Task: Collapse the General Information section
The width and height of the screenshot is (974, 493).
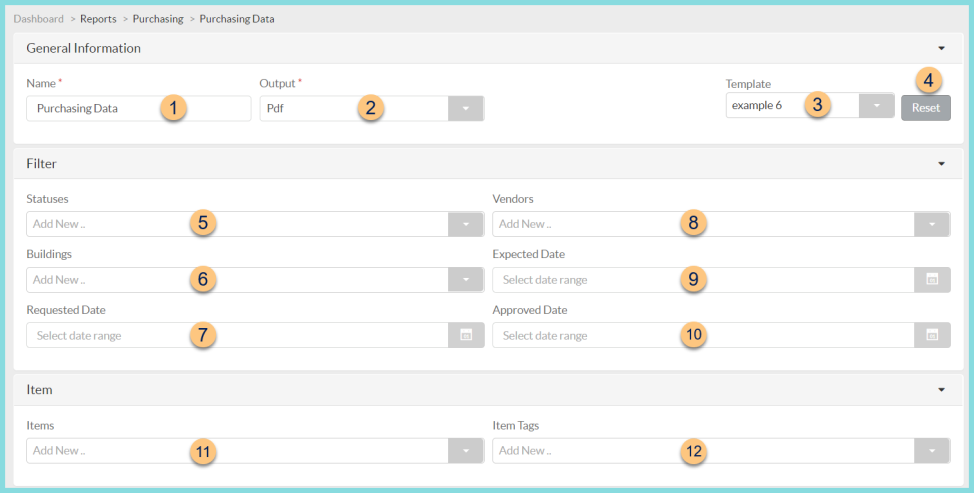Action: pyautogui.click(x=941, y=48)
